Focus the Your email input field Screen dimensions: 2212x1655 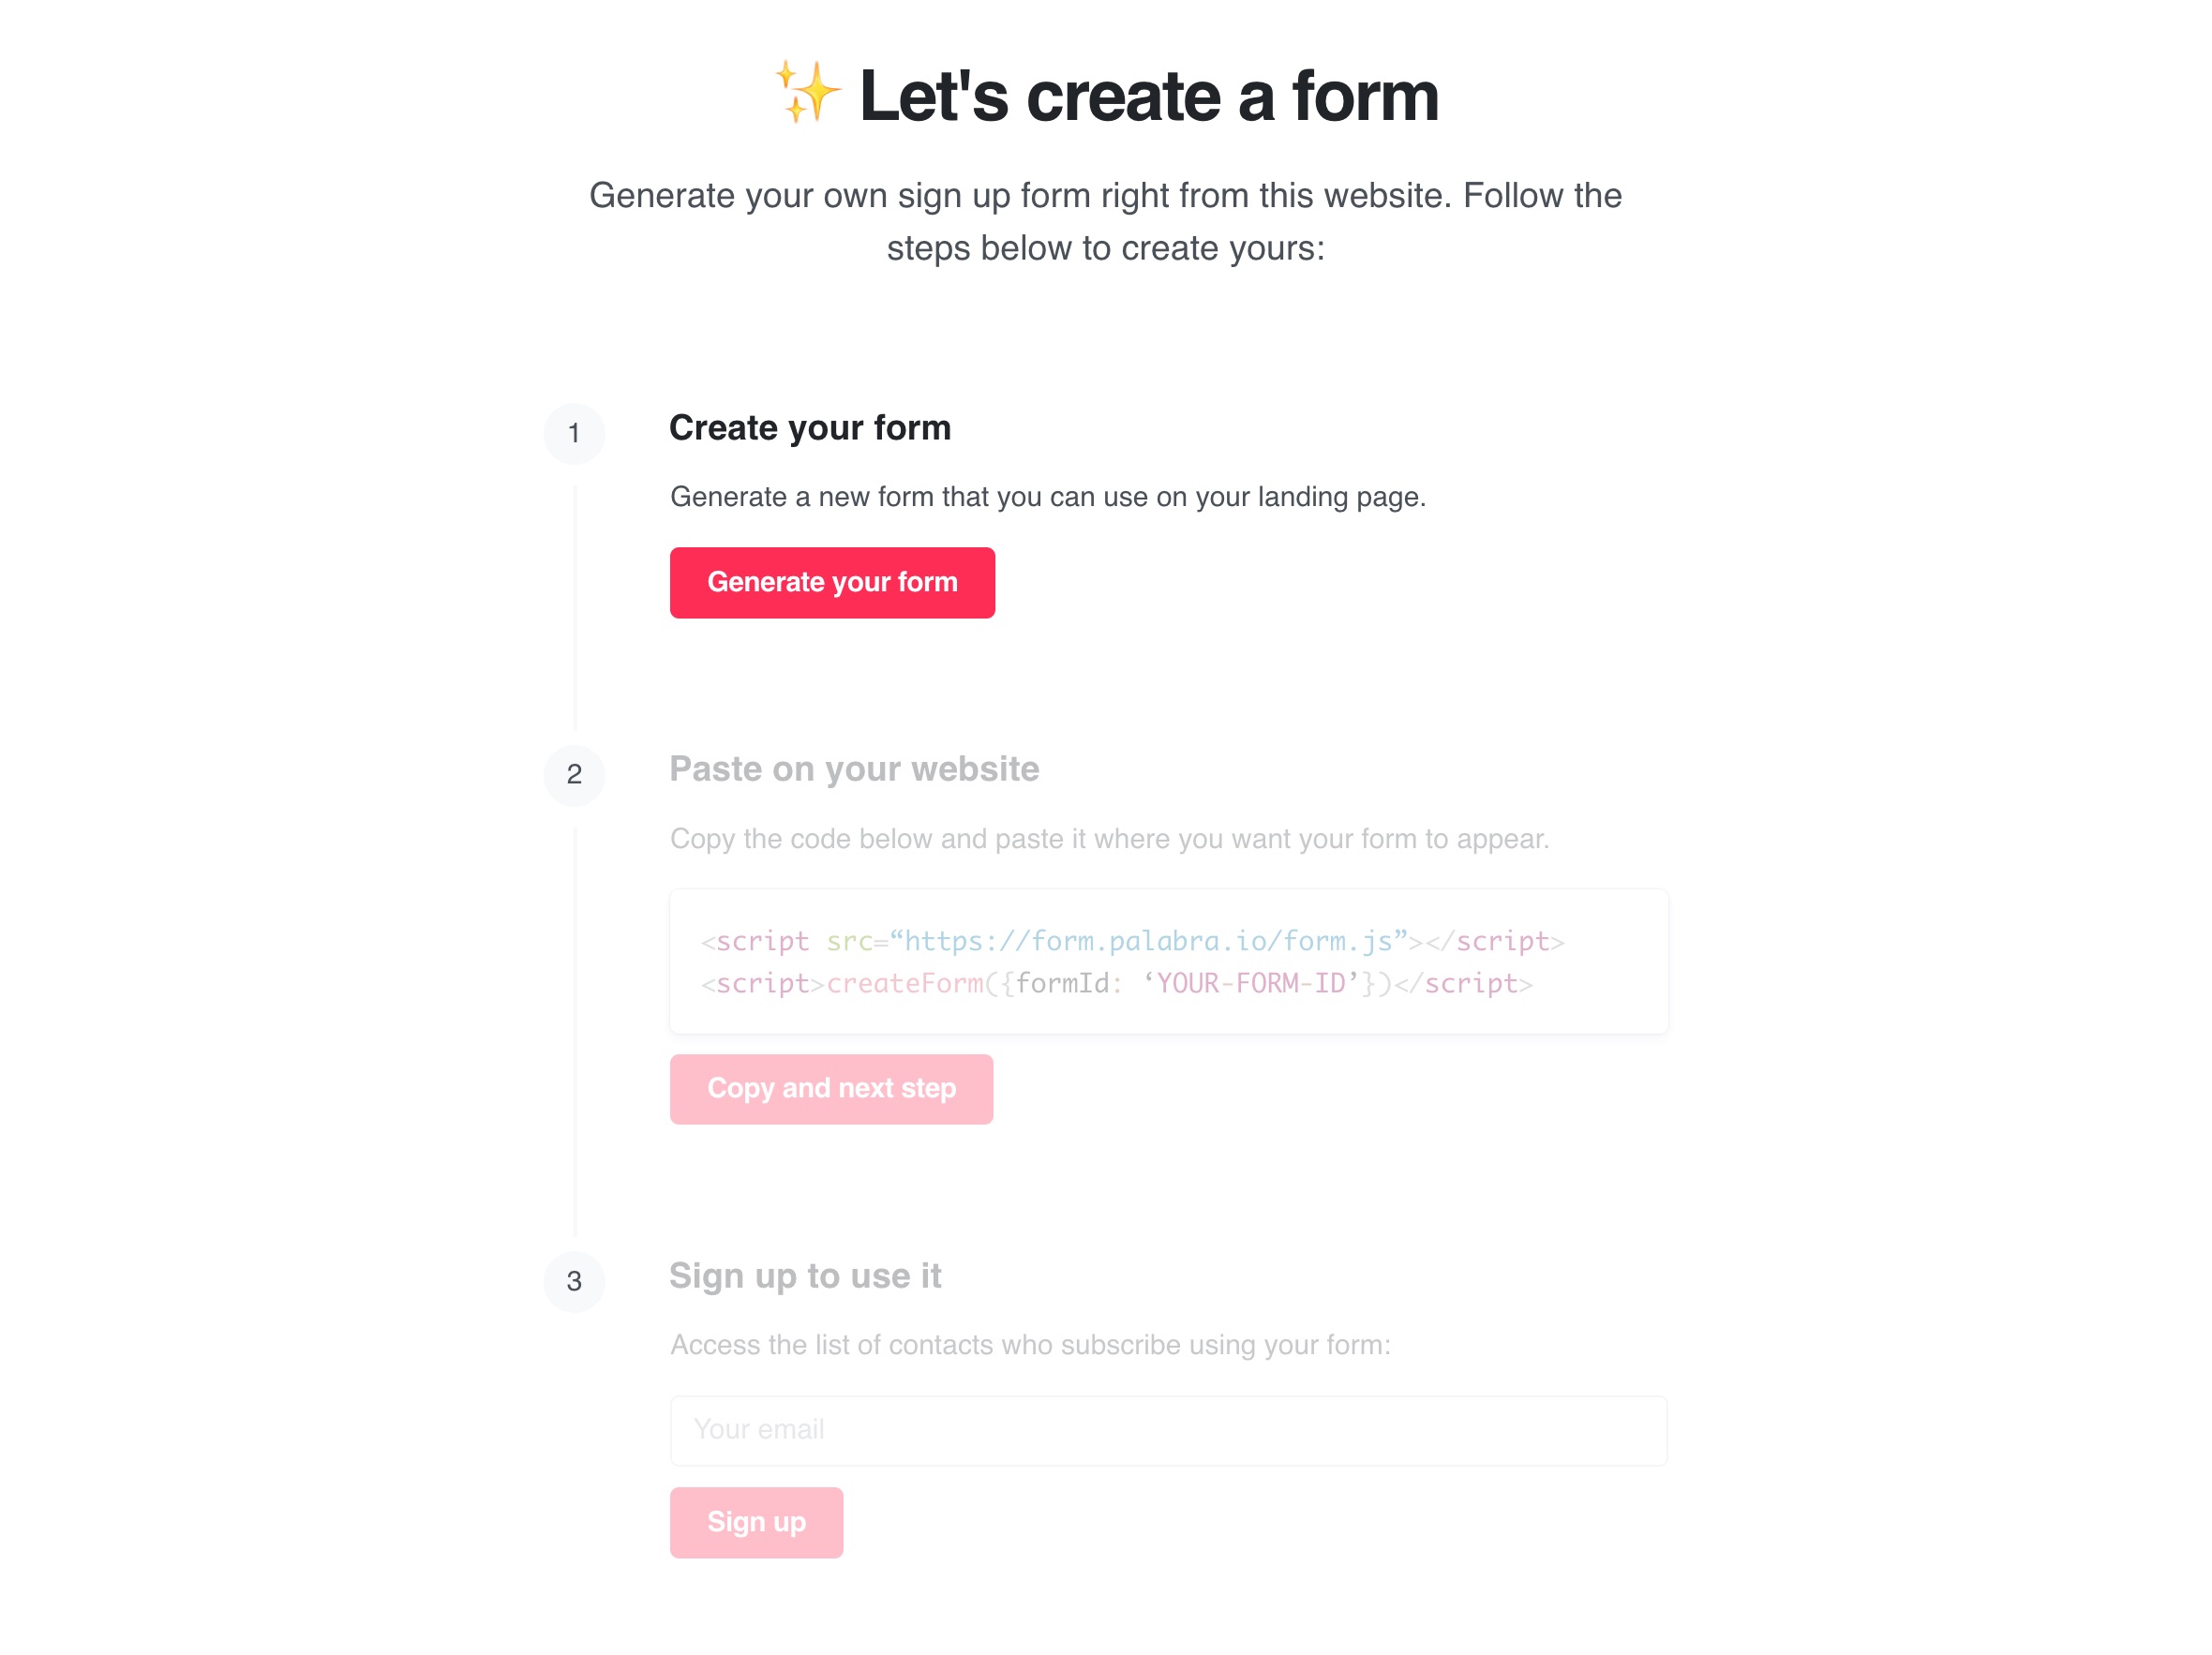[x=1168, y=1430]
